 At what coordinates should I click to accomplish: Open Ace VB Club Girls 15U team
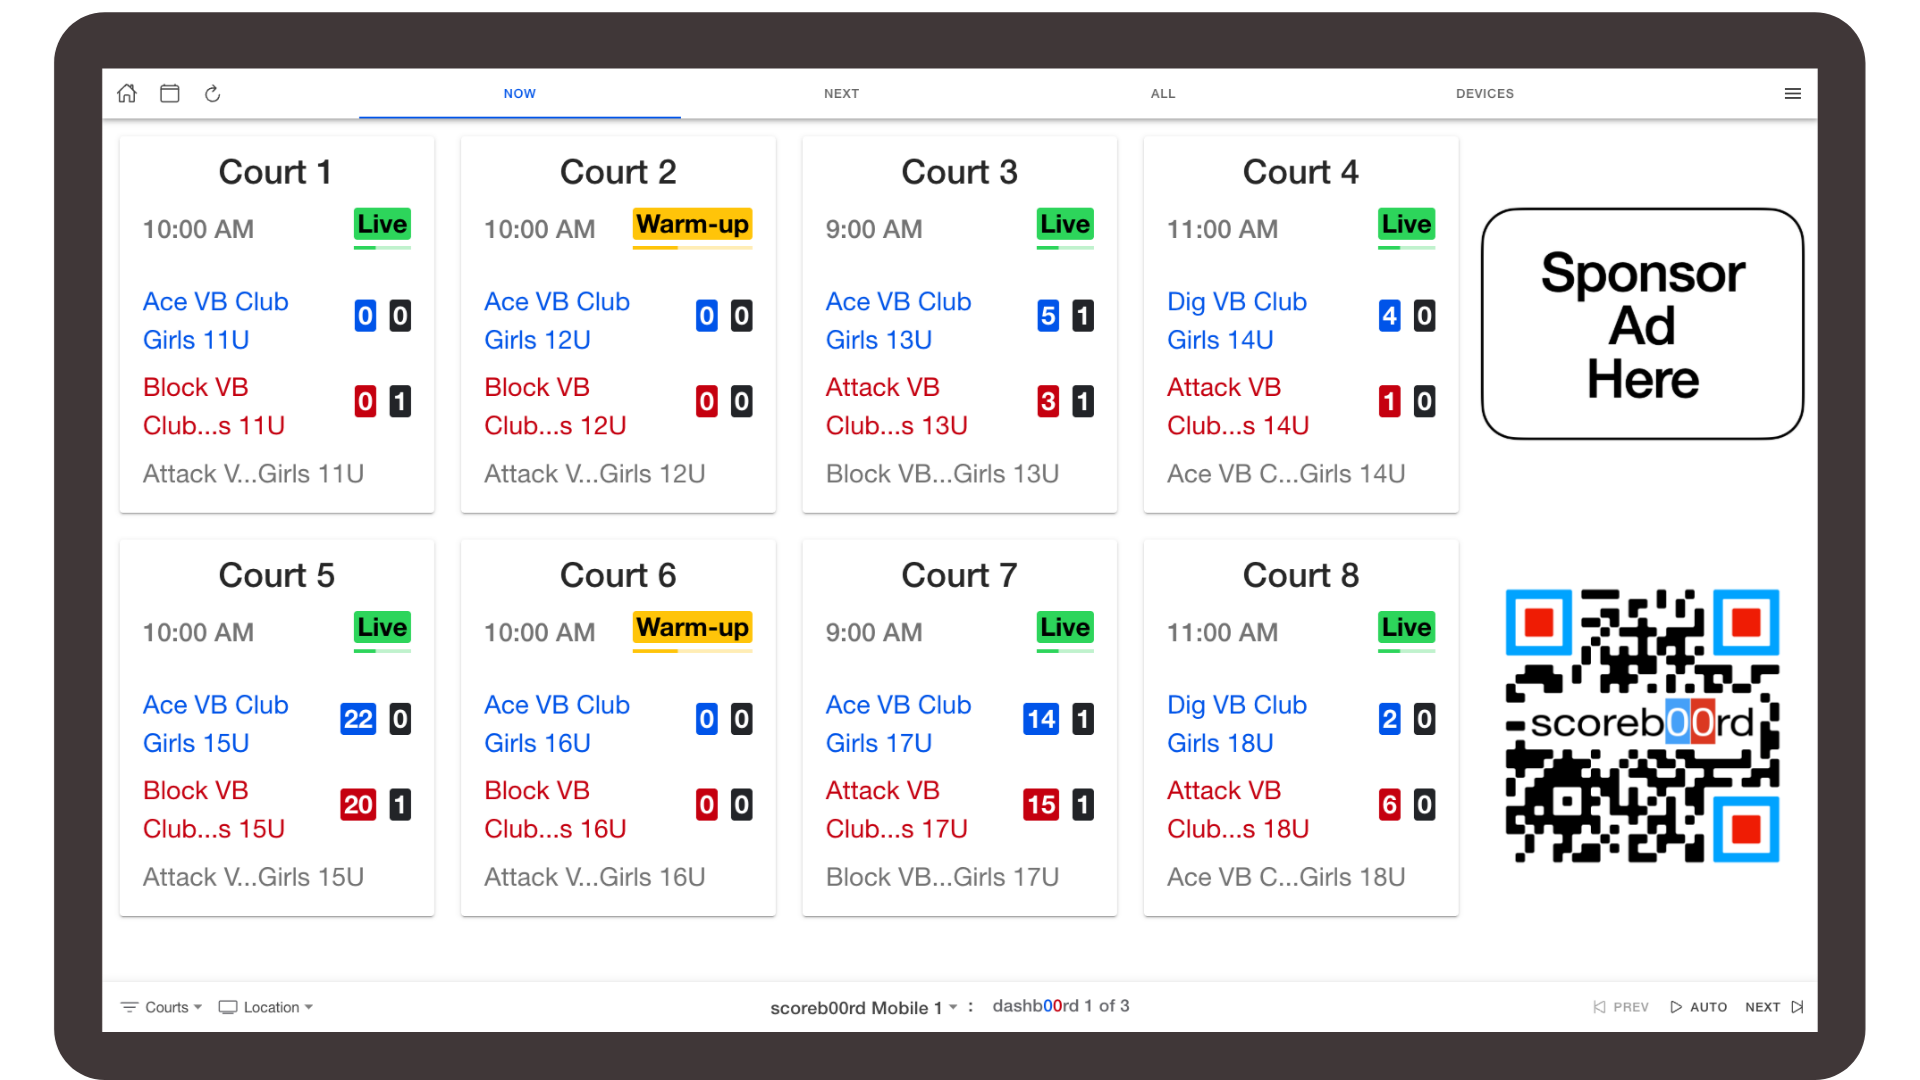coord(215,723)
